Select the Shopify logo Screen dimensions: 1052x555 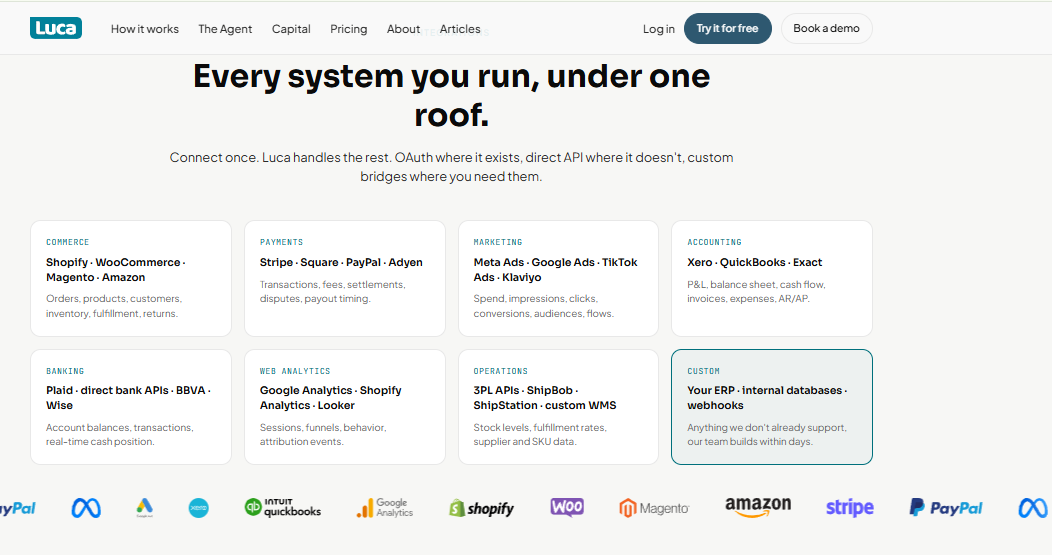pyautogui.click(x=481, y=508)
